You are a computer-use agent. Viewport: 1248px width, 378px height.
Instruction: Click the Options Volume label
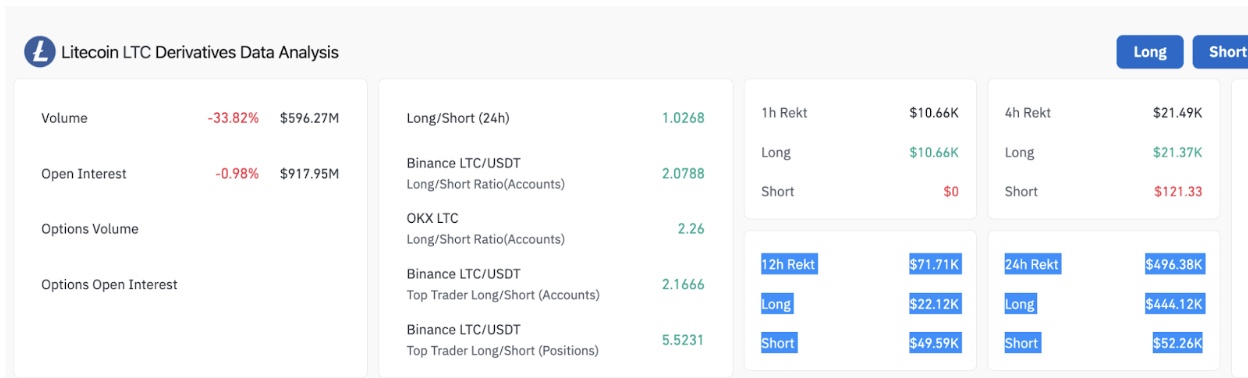[90, 229]
